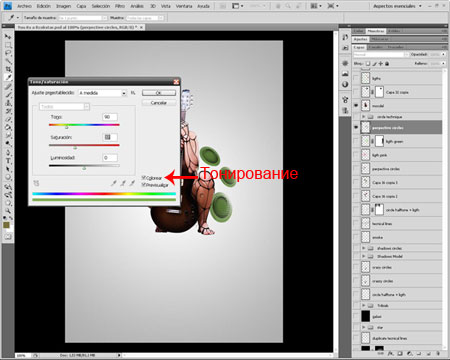450x360 pixels.
Task: Click the Cancelar button
Action: click(x=159, y=103)
